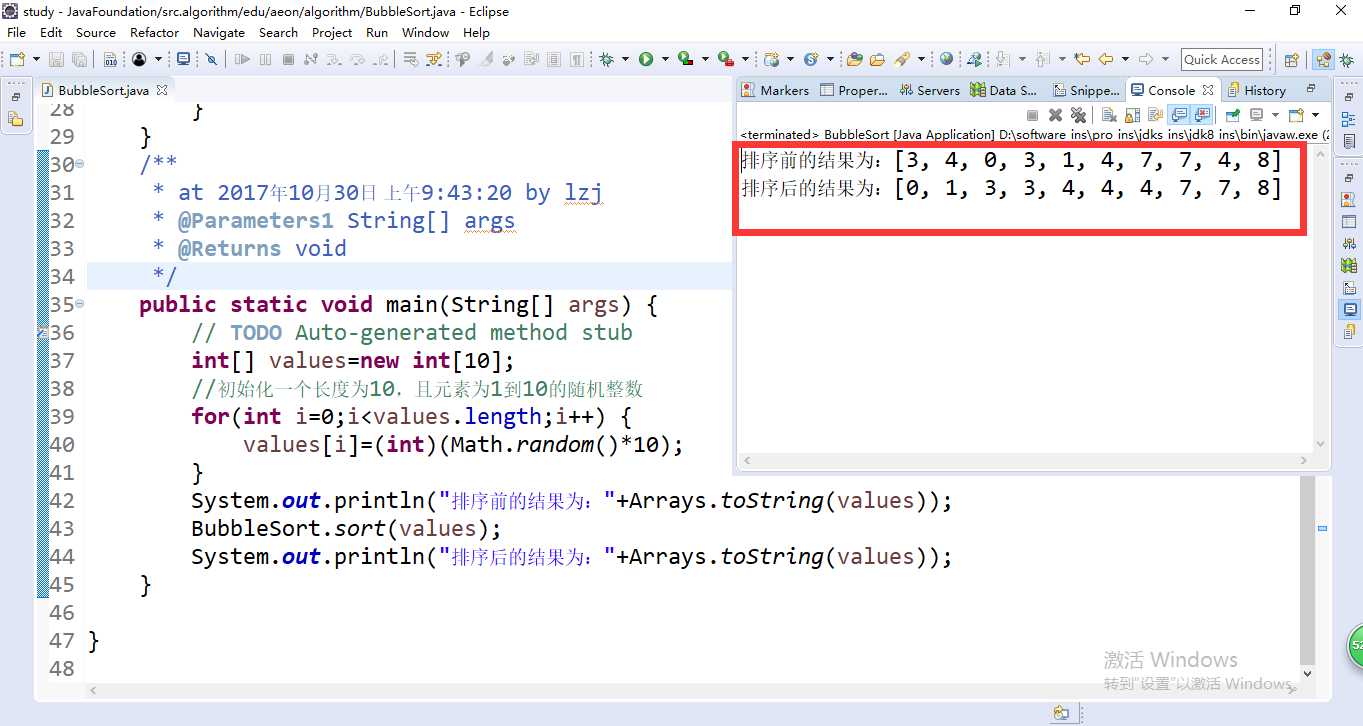Click the Toggle Mark Occurrences icon
This screenshot has height=726, width=1363.
(485, 60)
